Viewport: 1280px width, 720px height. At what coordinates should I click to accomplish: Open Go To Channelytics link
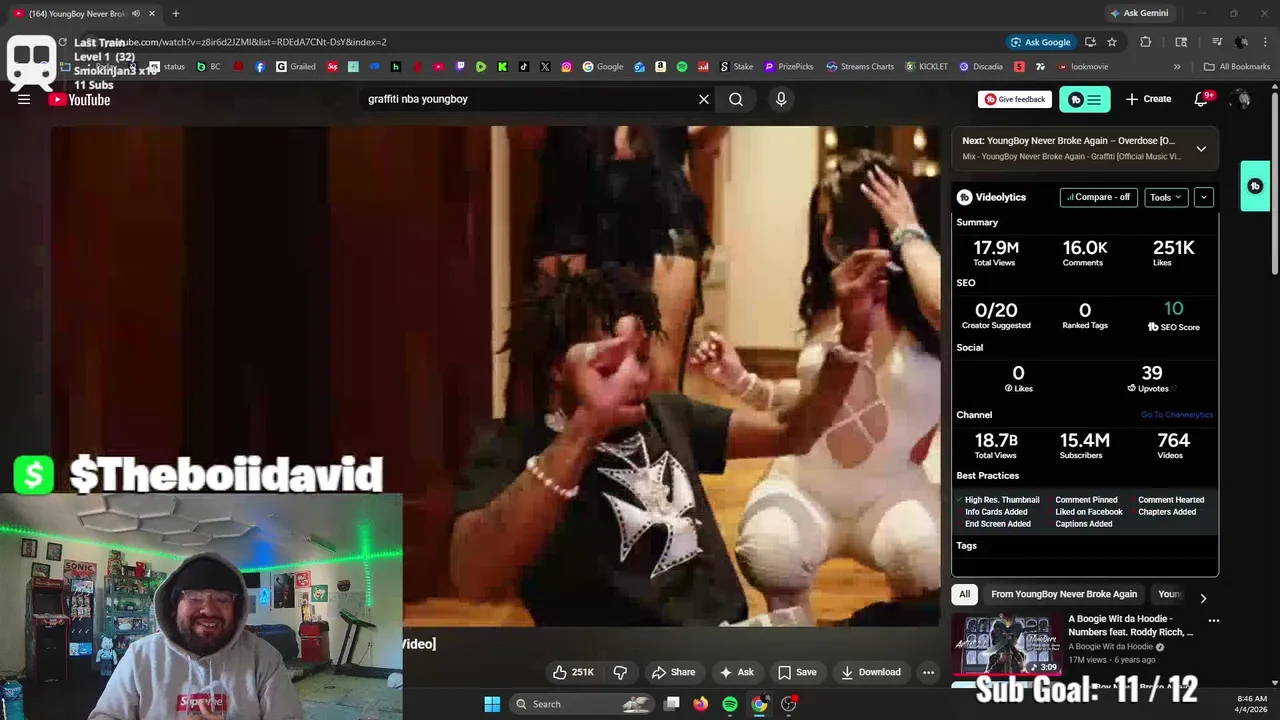click(x=1177, y=415)
